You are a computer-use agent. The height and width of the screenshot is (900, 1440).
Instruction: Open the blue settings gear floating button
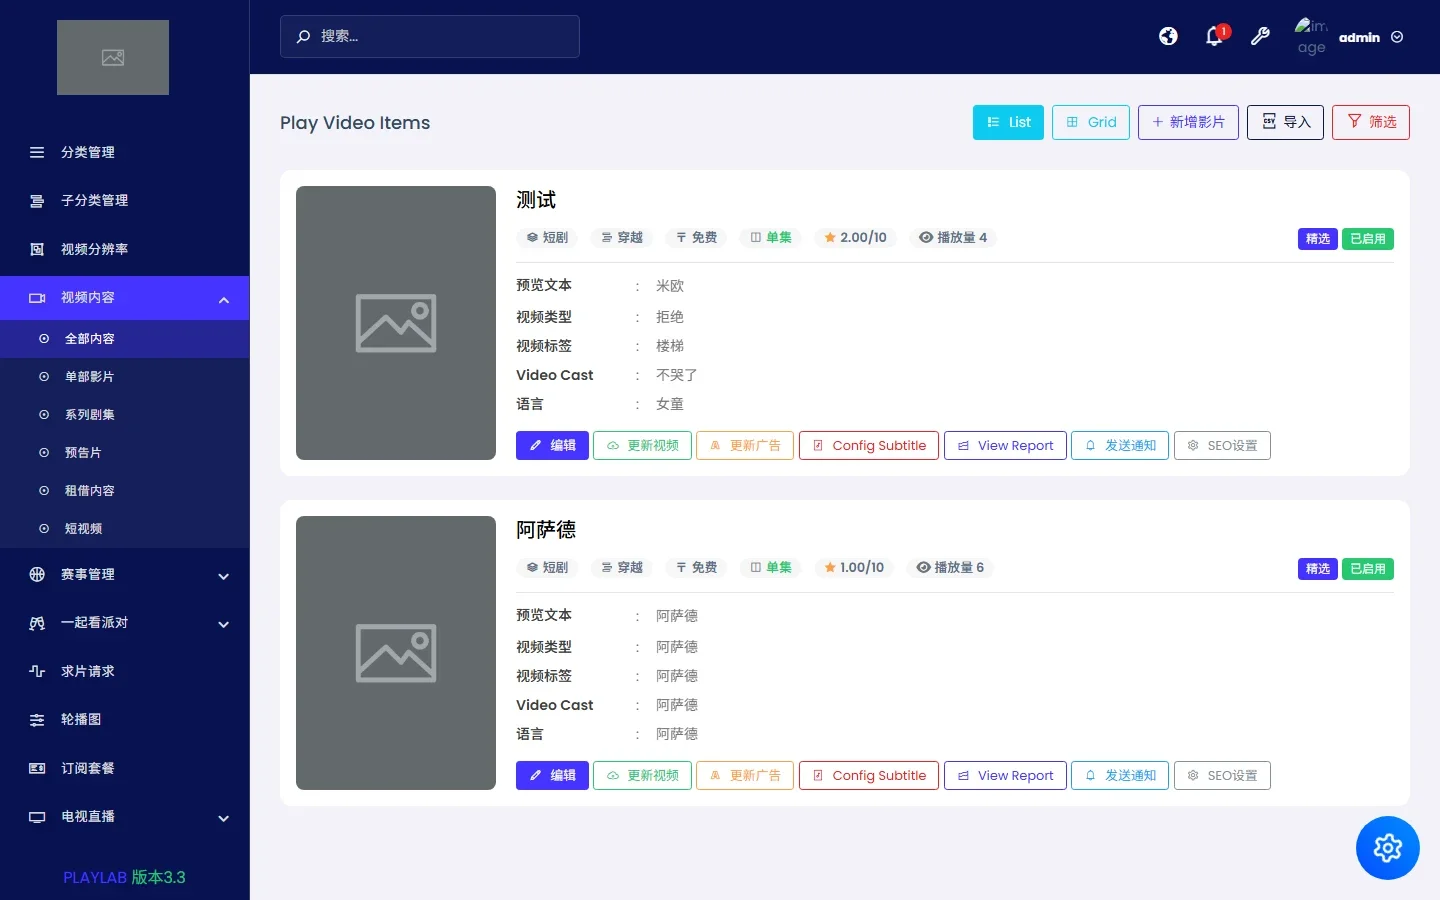click(x=1388, y=848)
